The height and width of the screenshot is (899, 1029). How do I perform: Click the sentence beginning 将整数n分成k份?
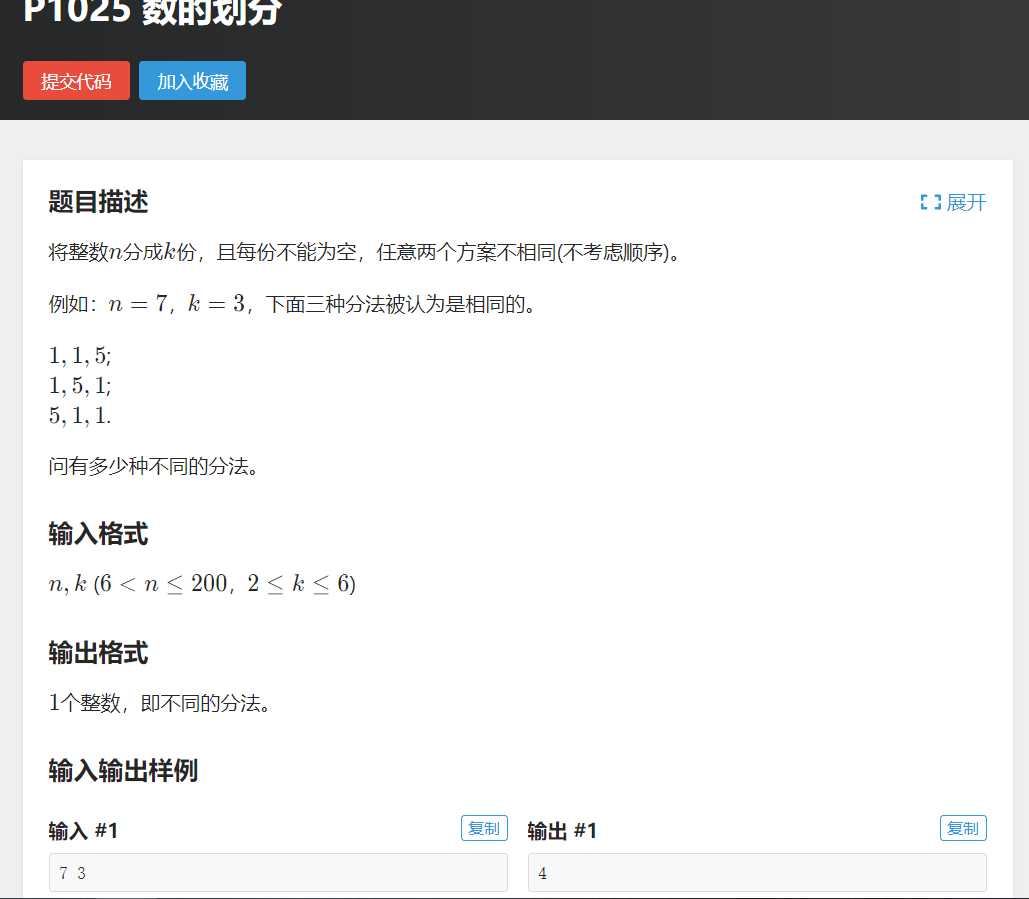365,252
